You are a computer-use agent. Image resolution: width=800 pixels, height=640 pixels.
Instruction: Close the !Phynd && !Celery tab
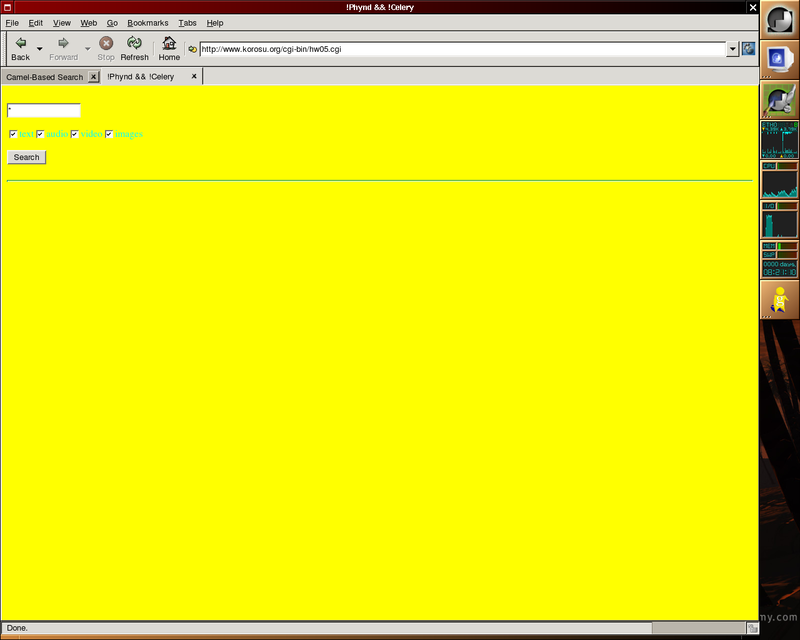(194, 77)
